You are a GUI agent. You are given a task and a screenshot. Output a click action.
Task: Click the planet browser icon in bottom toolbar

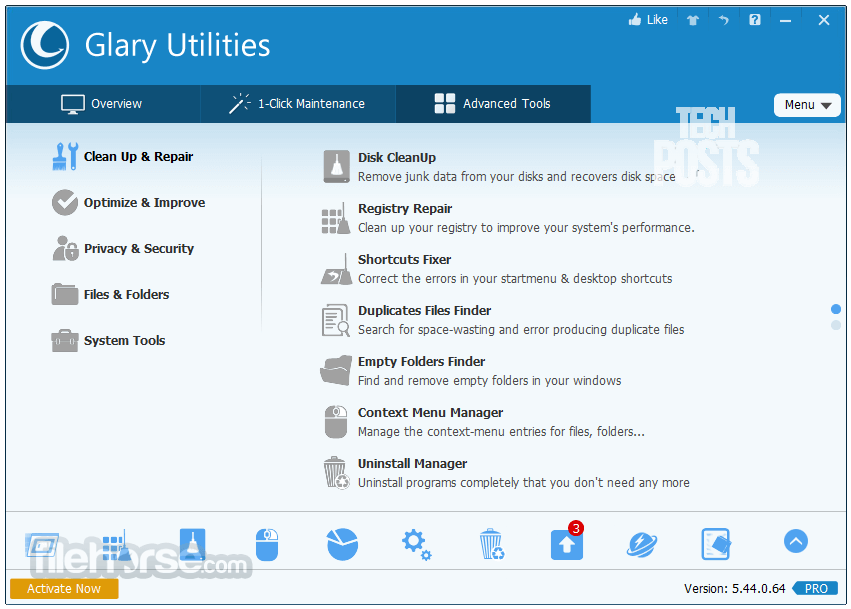(x=642, y=544)
